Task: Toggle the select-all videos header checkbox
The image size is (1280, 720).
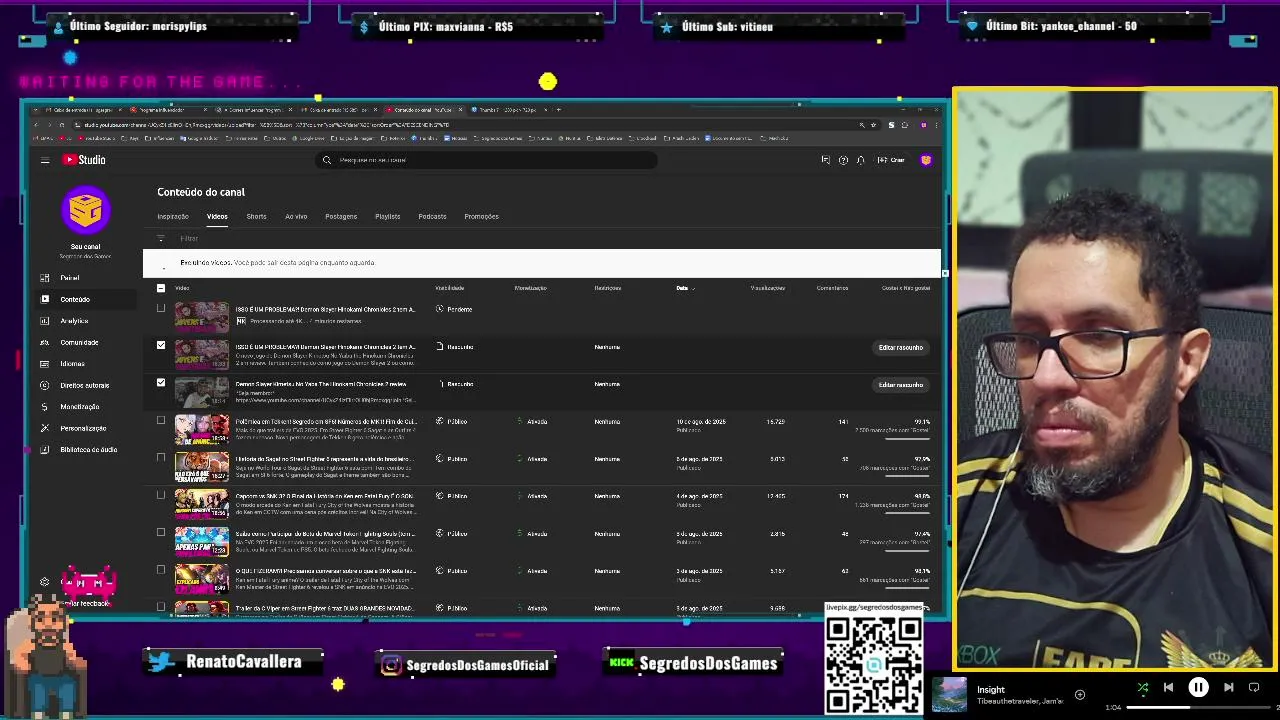Action: tap(161, 288)
